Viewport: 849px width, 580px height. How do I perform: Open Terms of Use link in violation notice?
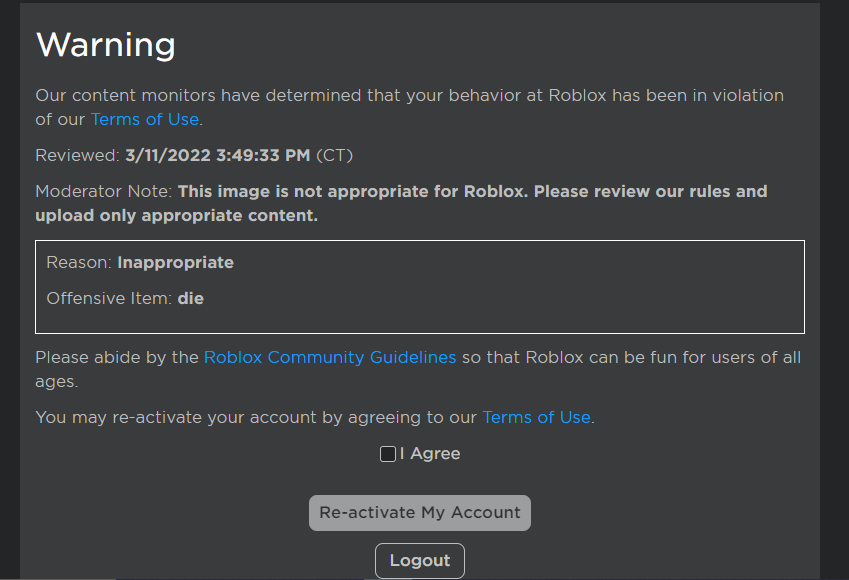145,119
